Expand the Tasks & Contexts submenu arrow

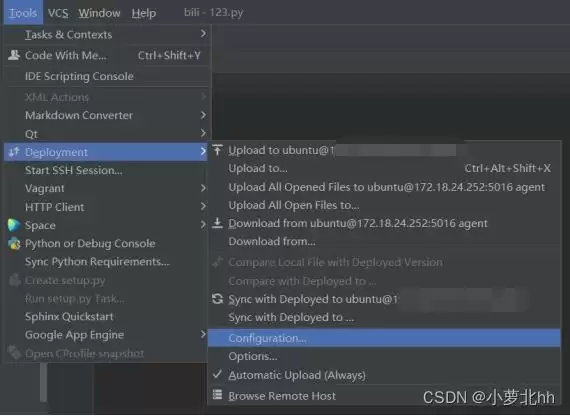click(203, 34)
